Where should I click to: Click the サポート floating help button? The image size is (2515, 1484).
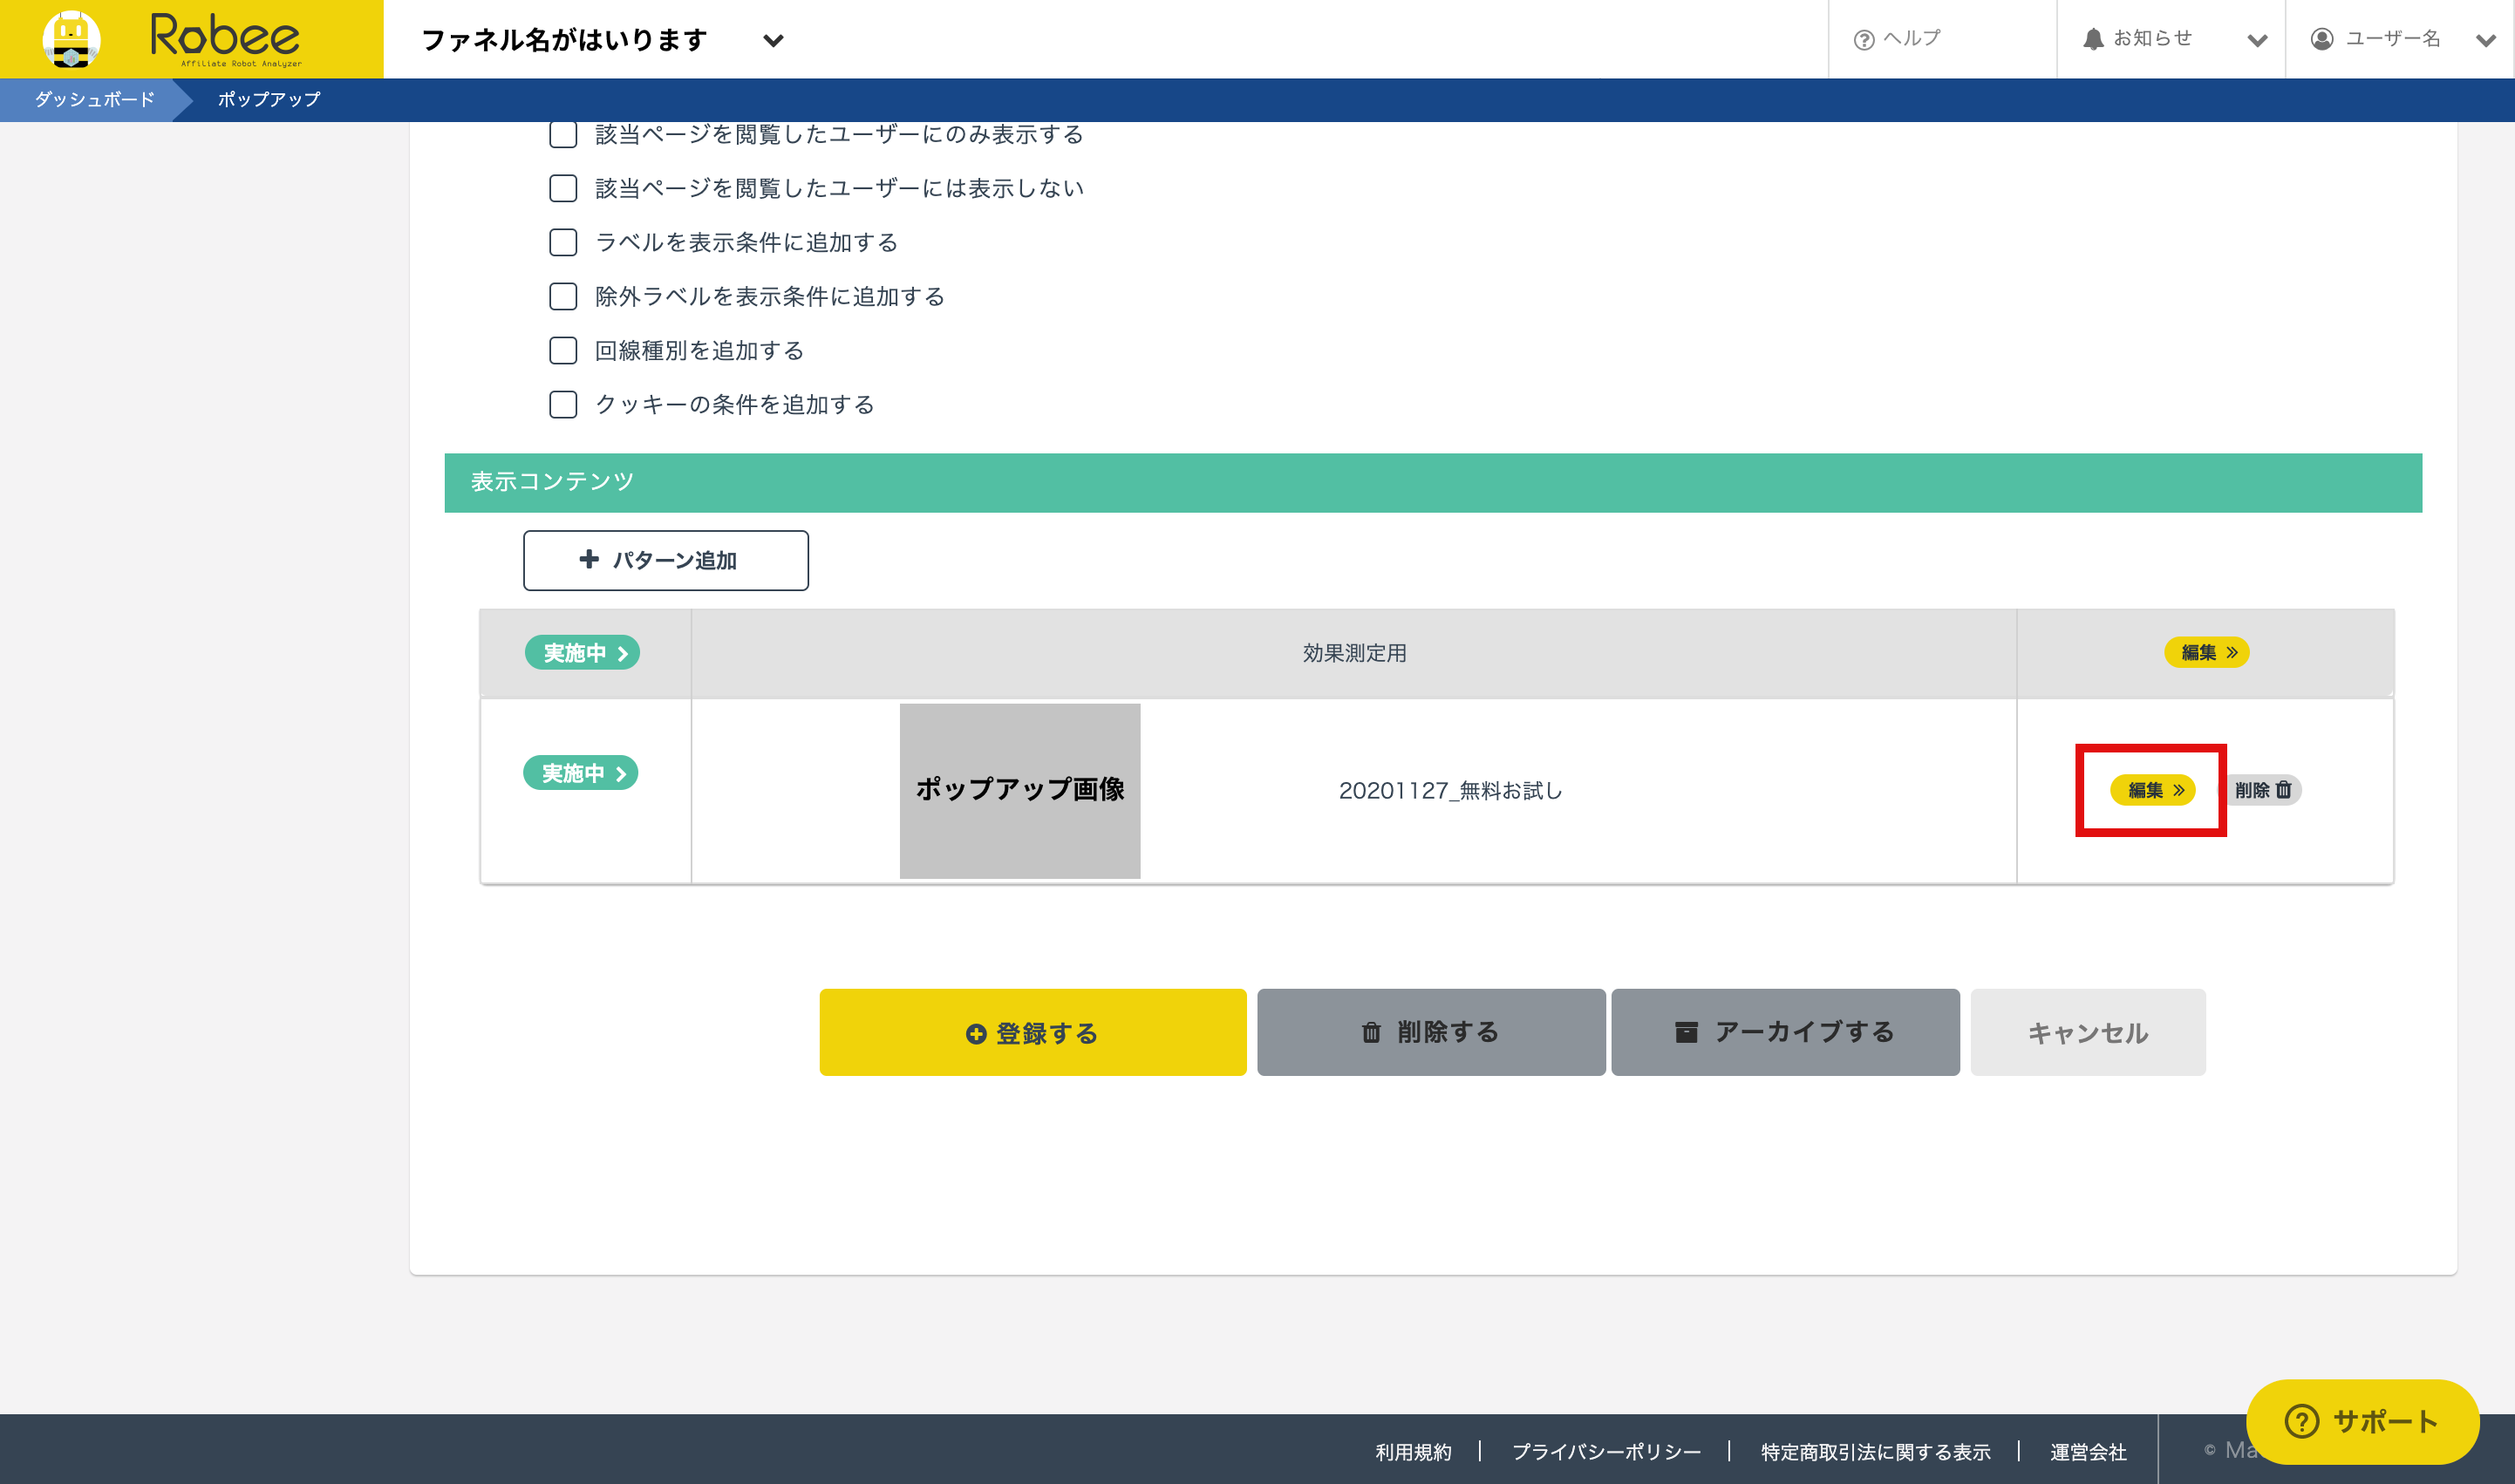tap(2362, 1421)
